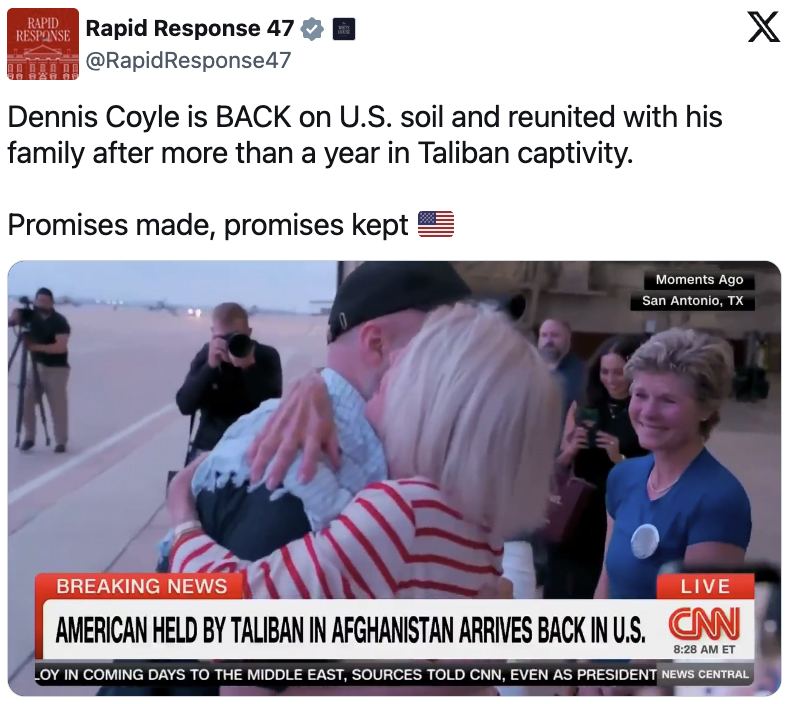Click the BREAKING NEWS banner label
Viewport: 790px width, 704px height.
click(142, 587)
